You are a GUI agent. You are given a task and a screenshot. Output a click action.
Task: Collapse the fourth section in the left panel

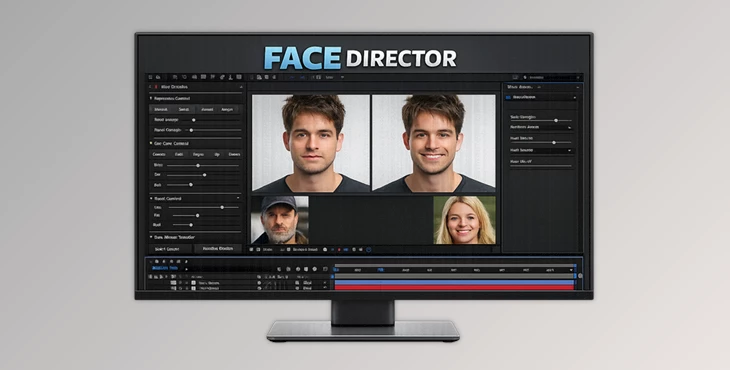(151, 237)
